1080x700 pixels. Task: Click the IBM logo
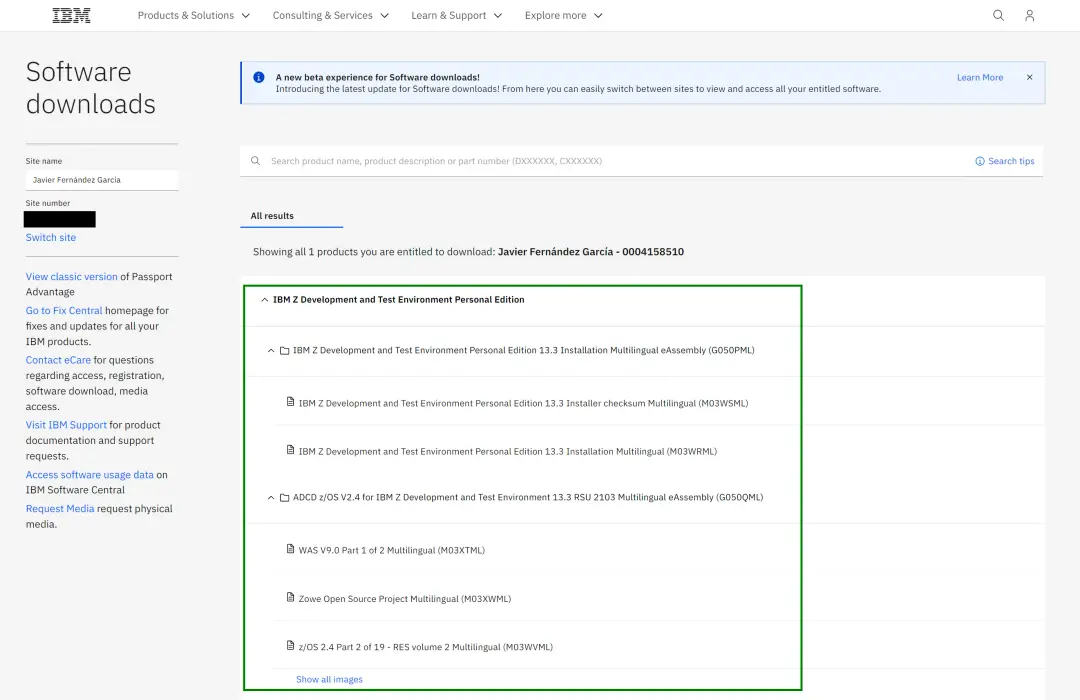coord(72,15)
